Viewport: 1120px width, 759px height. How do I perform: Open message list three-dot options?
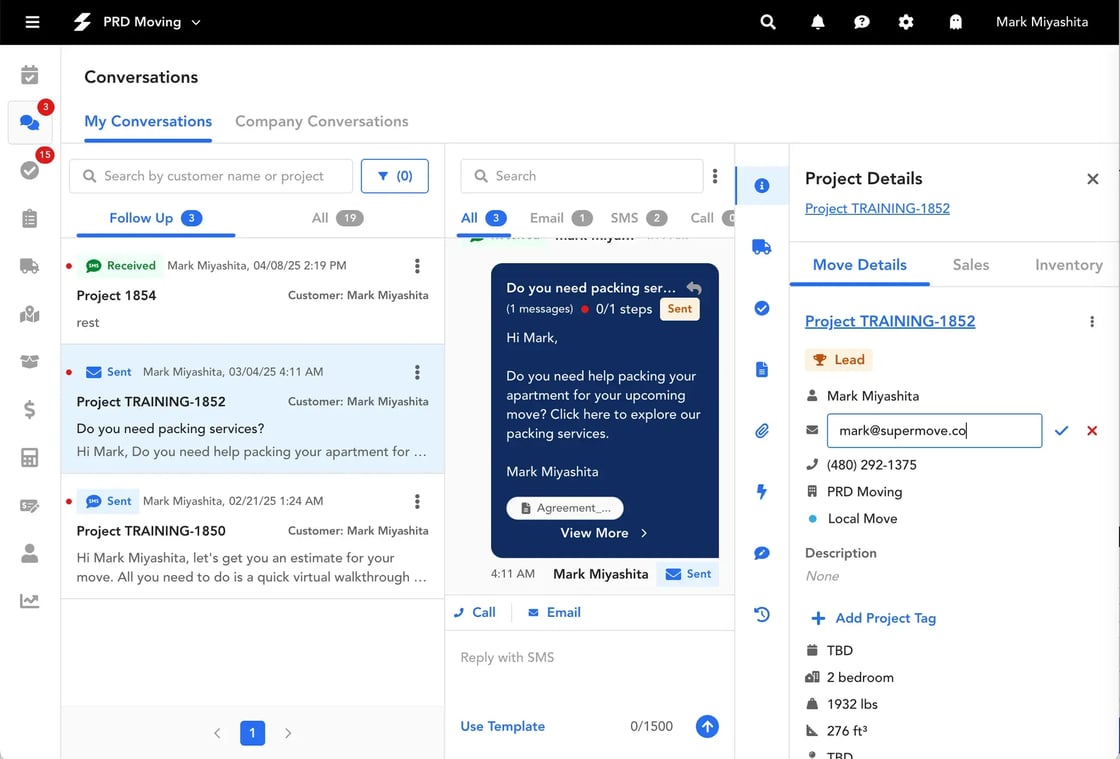coord(715,176)
